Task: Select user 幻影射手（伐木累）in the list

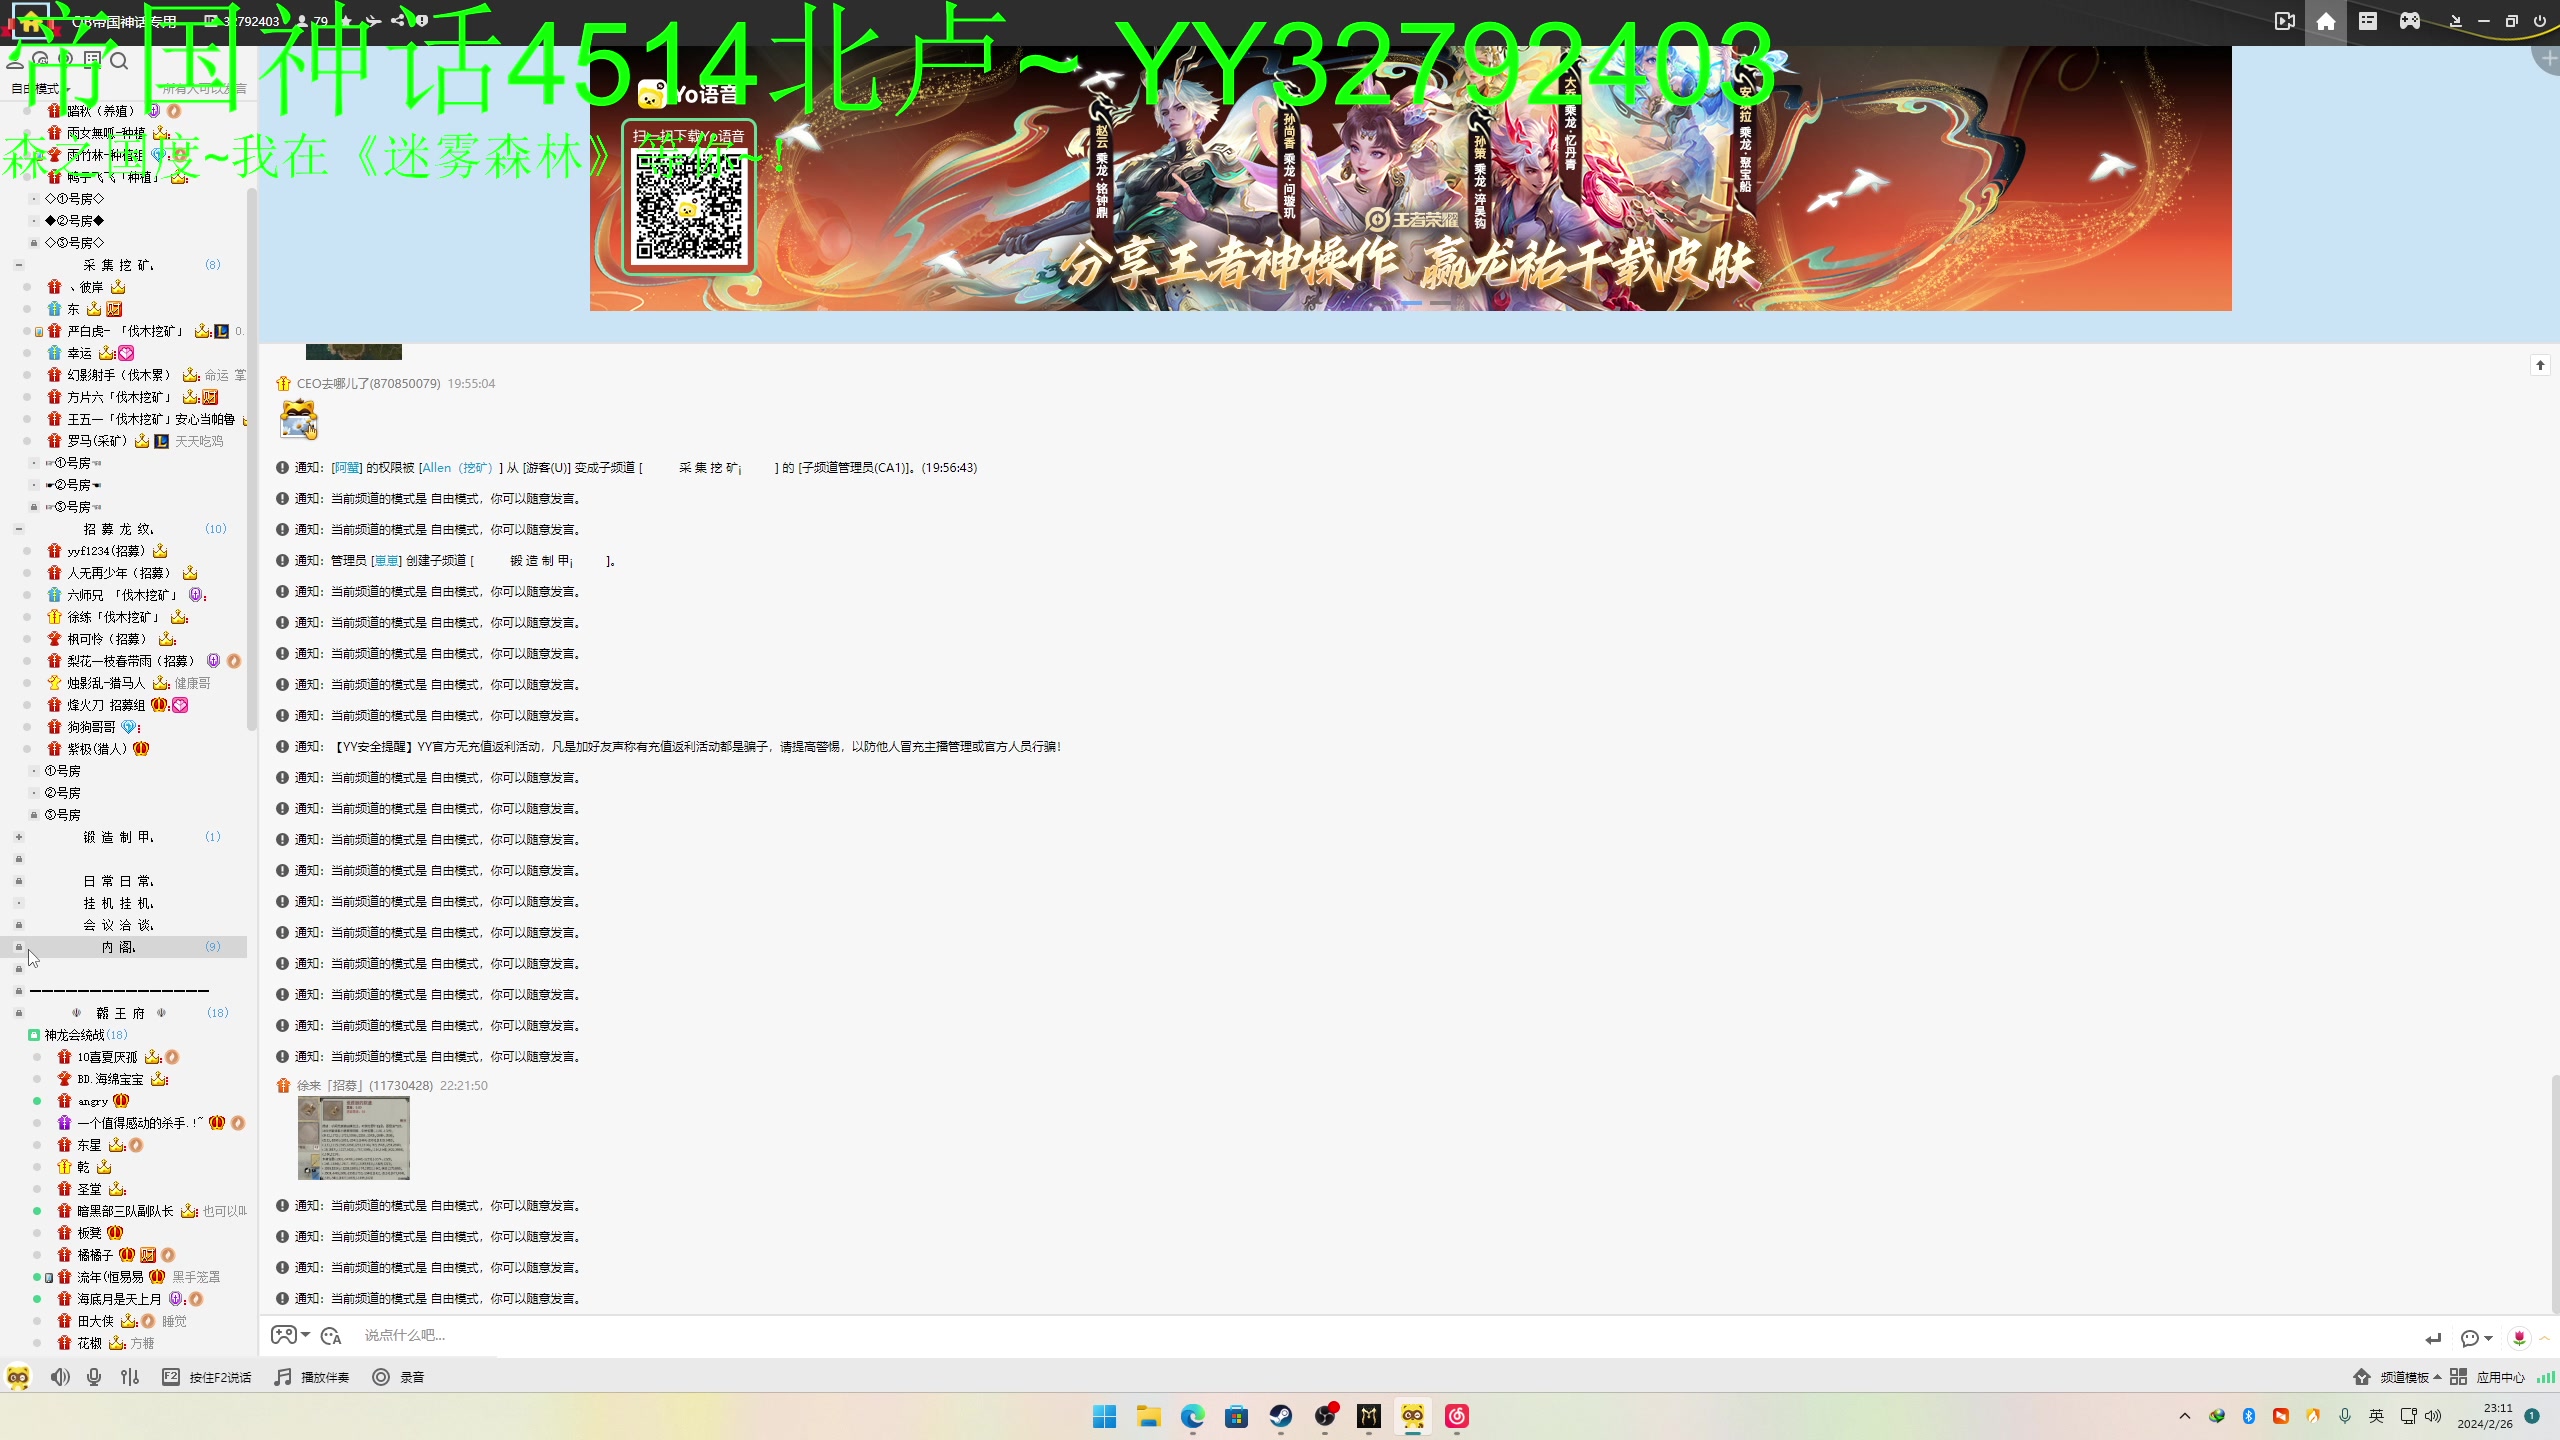Action: [x=119, y=375]
